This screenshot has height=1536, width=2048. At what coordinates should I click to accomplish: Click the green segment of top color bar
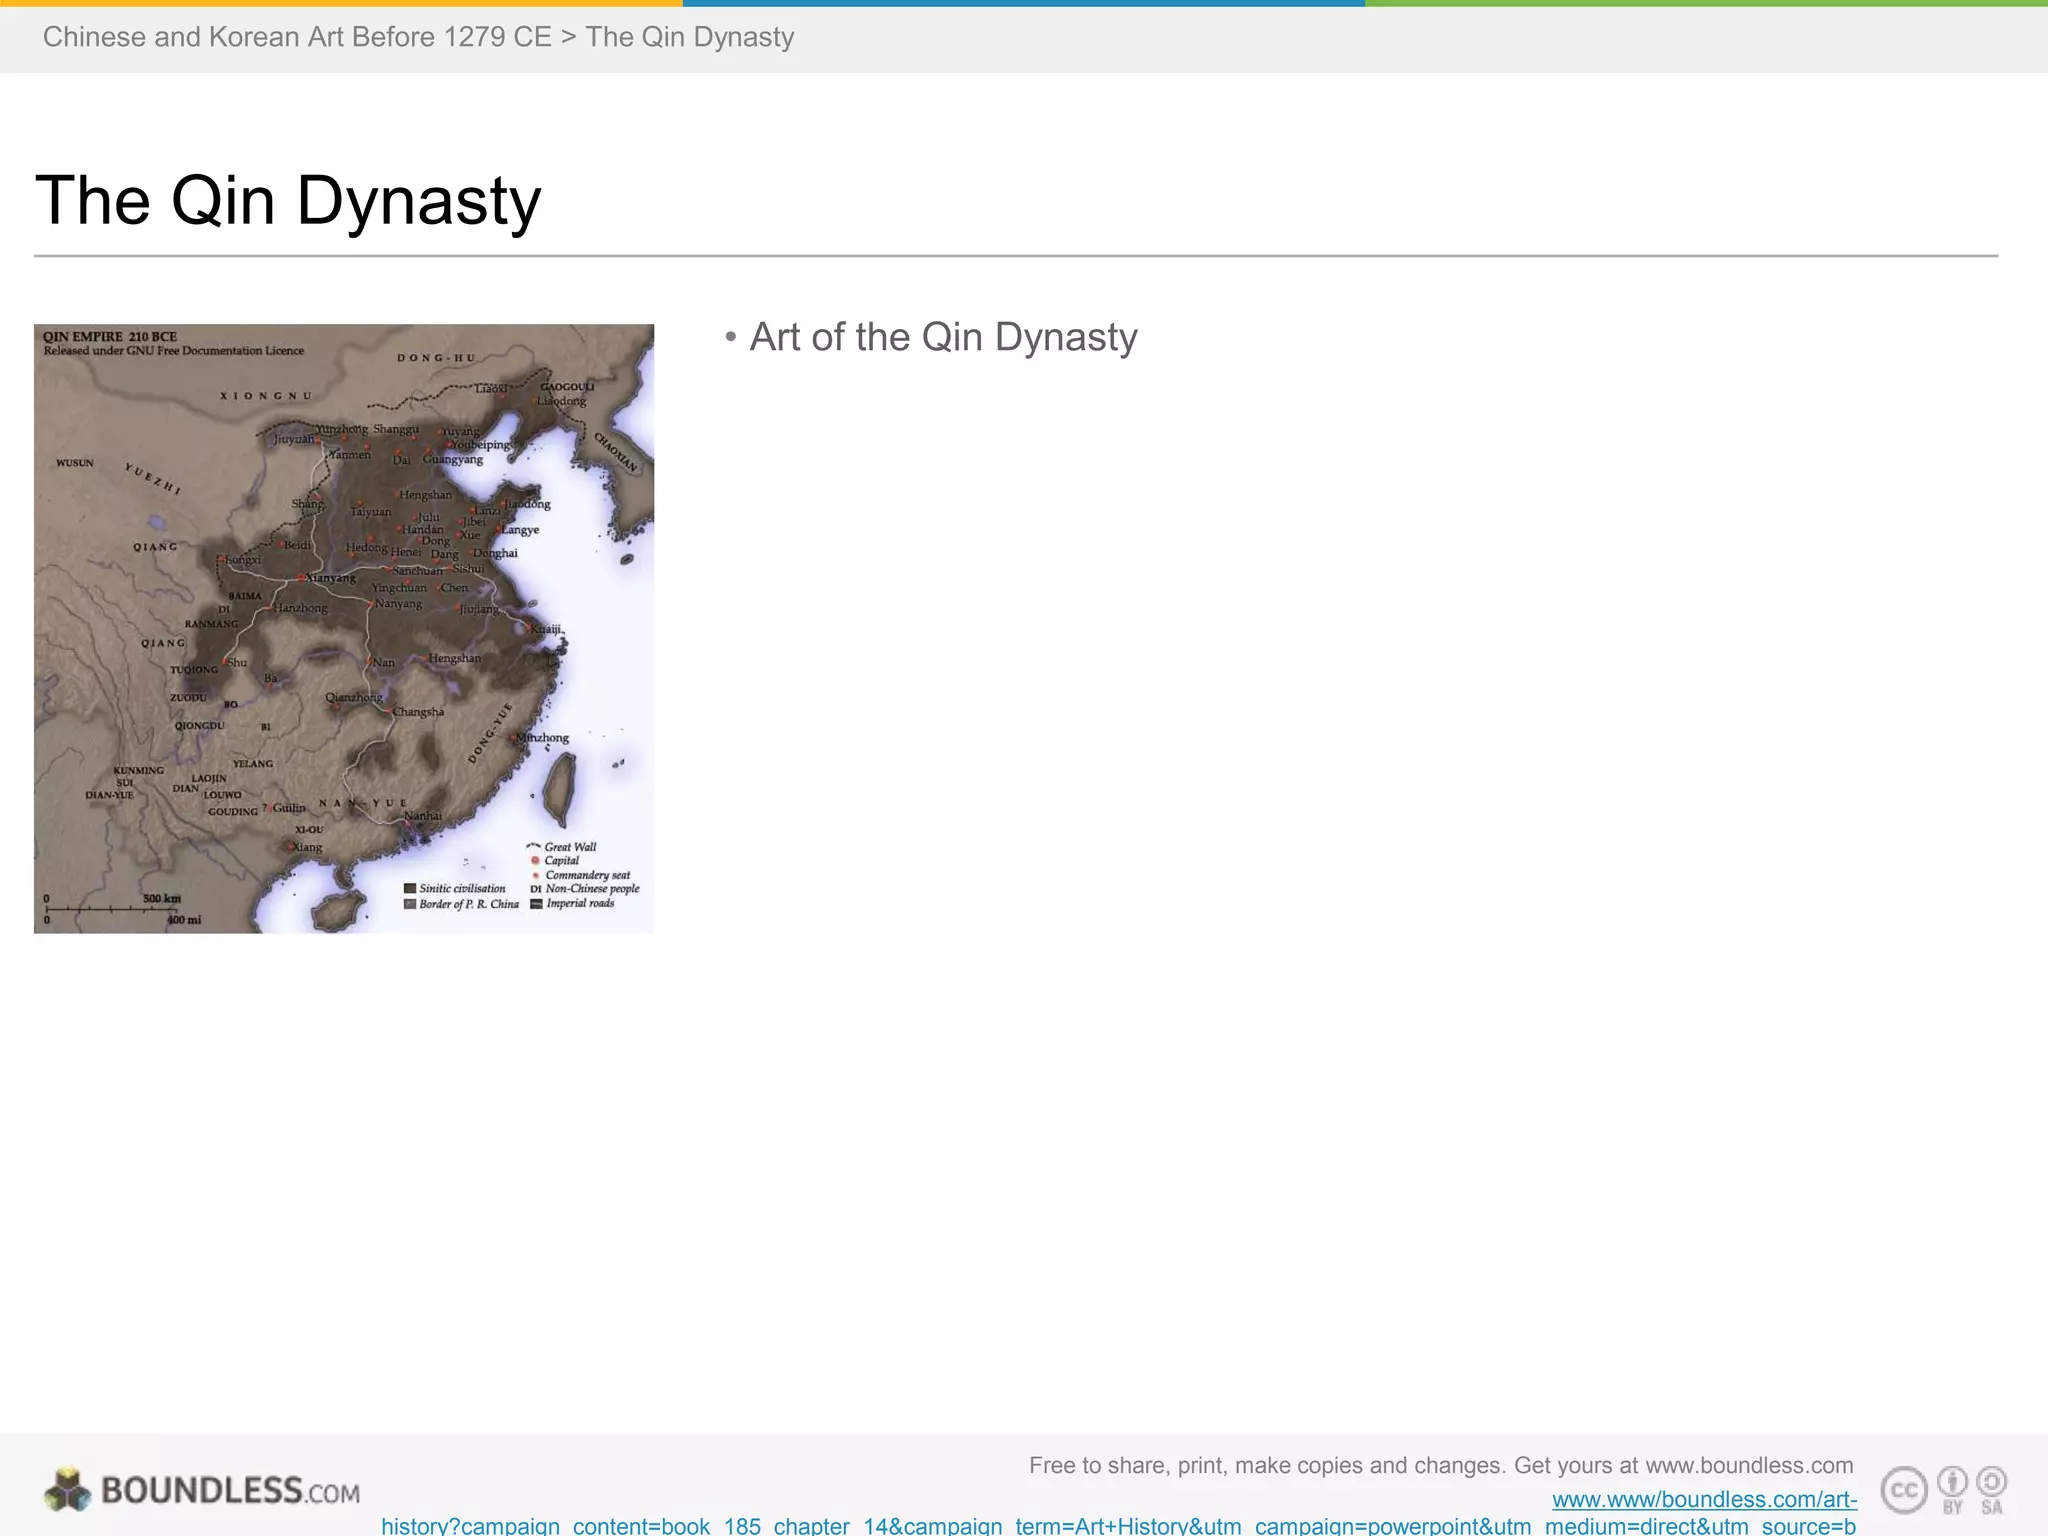coord(1706,3)
